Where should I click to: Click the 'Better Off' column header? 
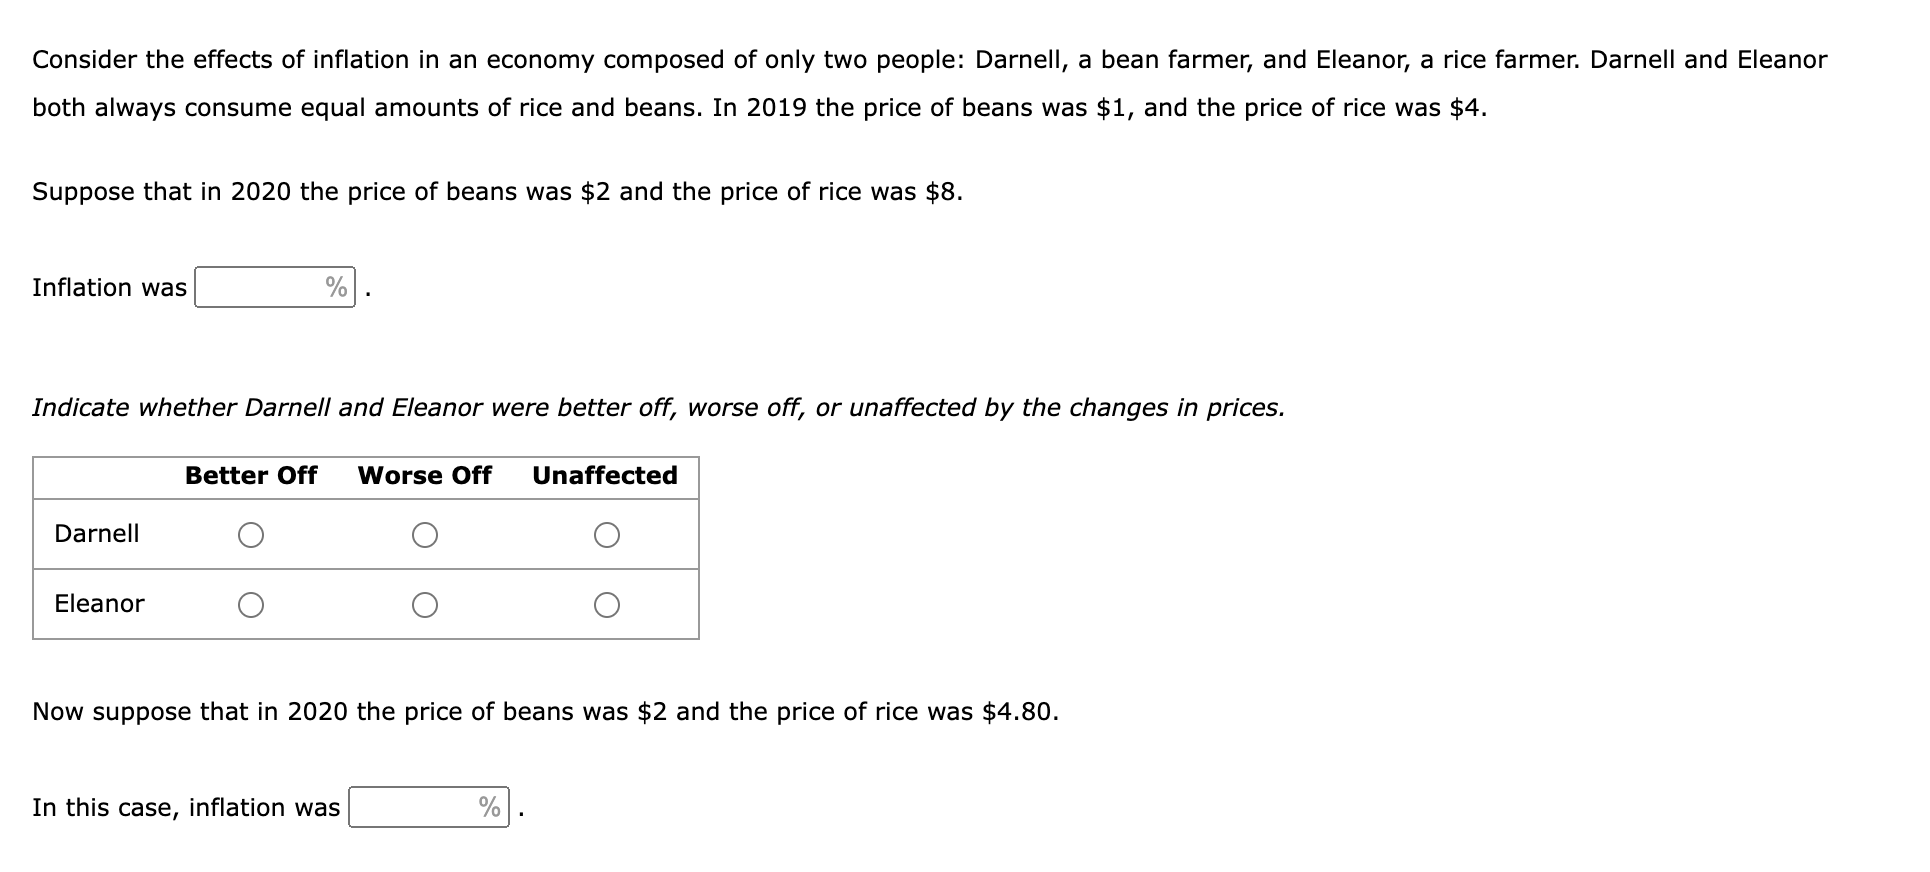(x=251, y=475)
